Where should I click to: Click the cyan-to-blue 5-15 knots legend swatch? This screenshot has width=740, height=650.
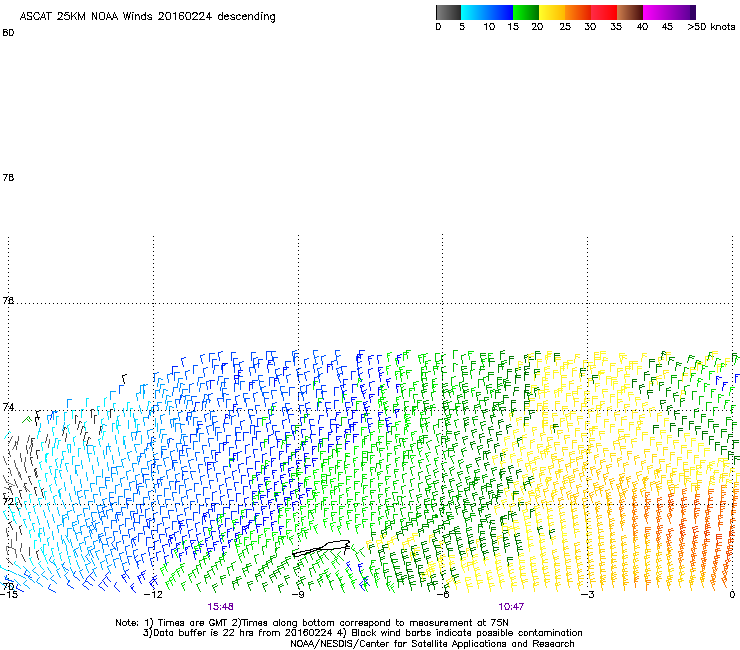(487, 12)
